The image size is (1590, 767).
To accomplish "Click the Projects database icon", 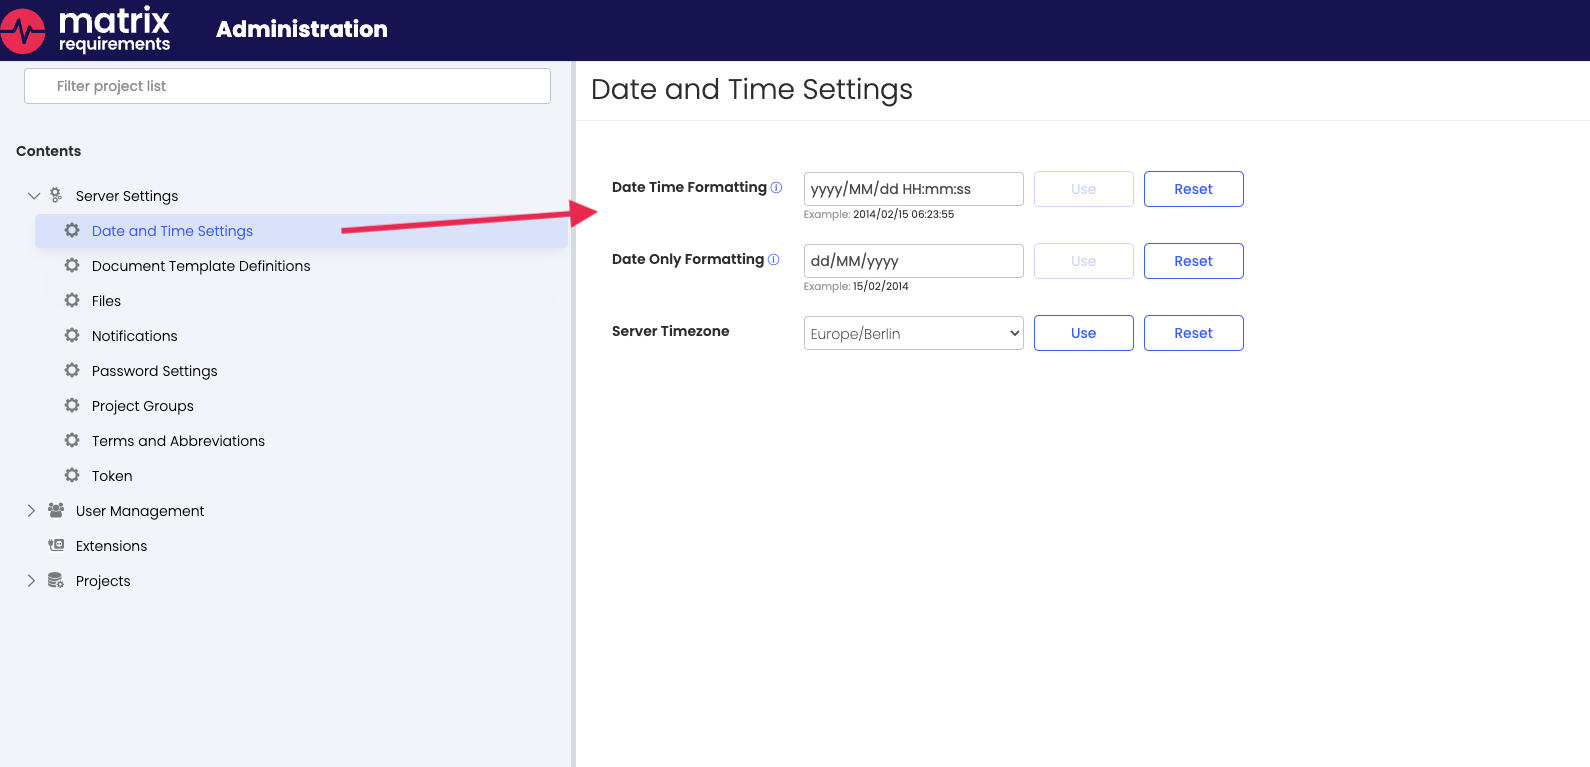I will 56,580.
